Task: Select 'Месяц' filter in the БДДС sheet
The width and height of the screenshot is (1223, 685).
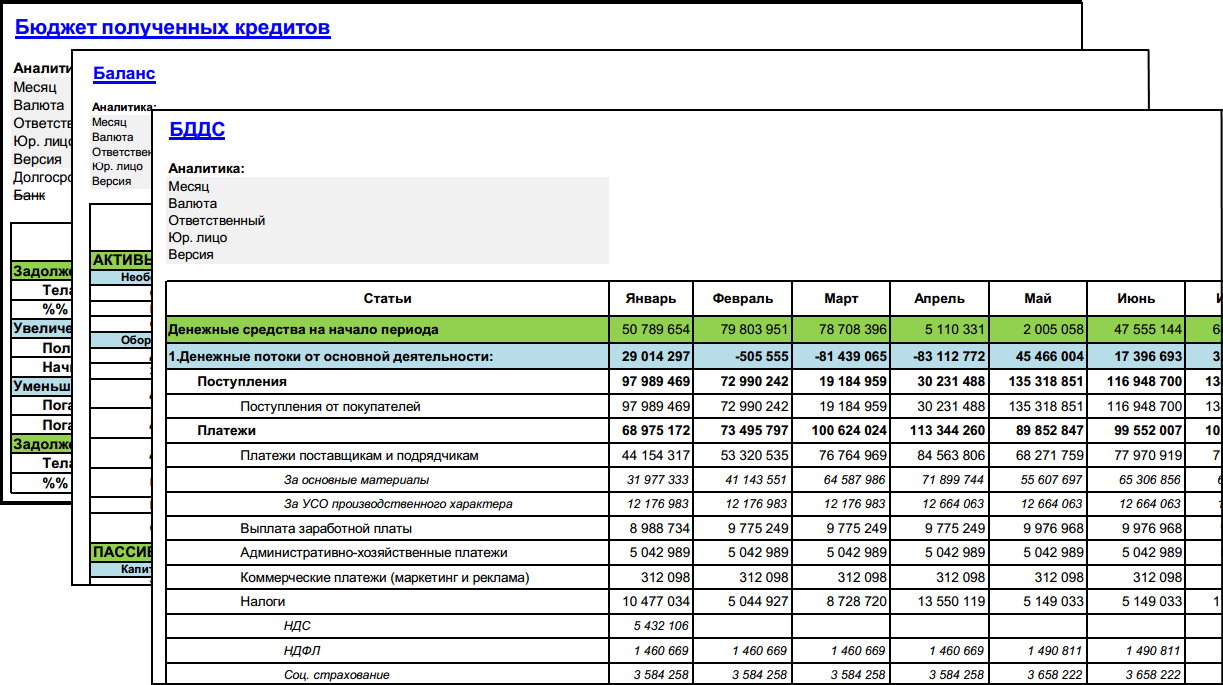Action: (189, 186)
